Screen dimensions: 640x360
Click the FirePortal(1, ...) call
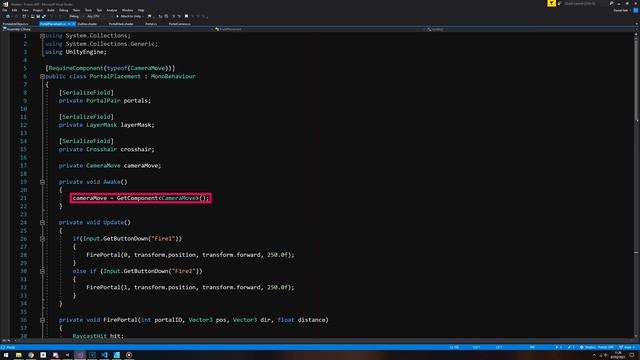(x=190, y=287)
